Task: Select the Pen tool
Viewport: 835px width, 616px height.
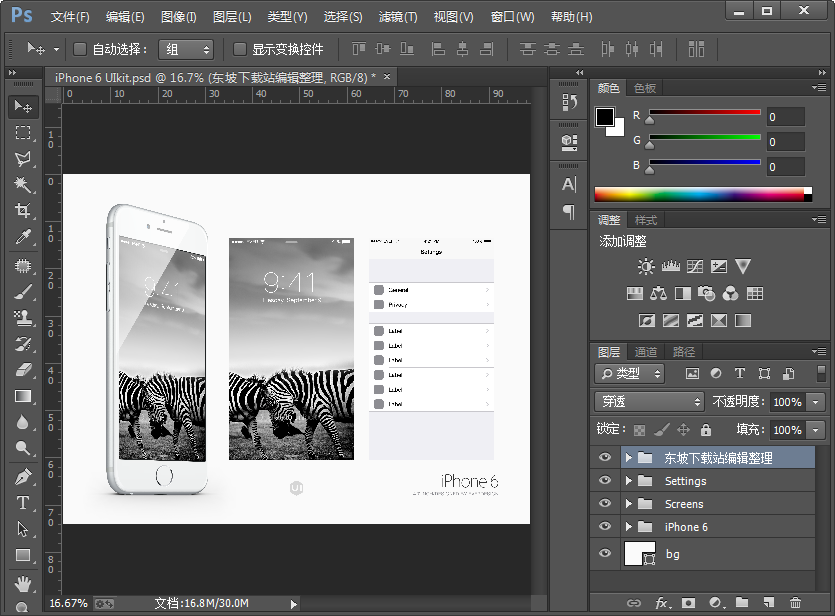Action: (x=22, y=477)
